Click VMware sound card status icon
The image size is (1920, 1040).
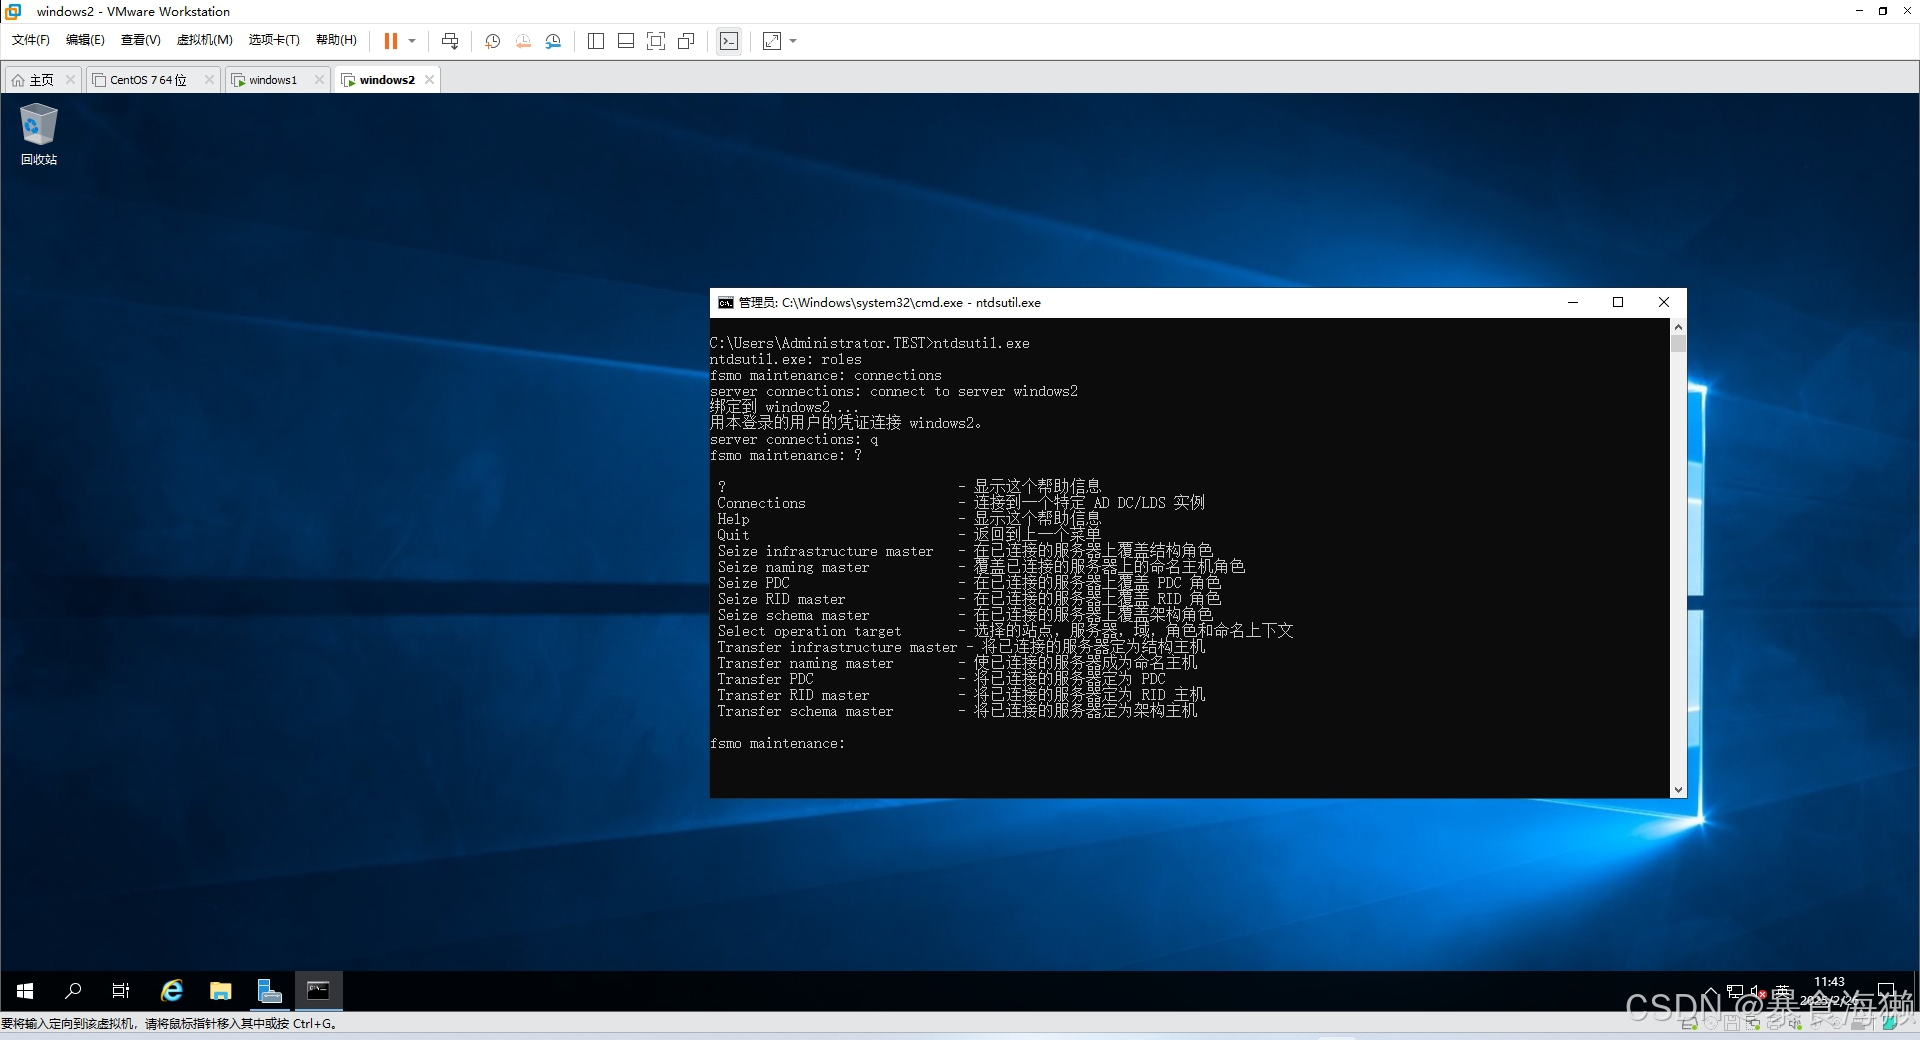coord(1798,1024)
